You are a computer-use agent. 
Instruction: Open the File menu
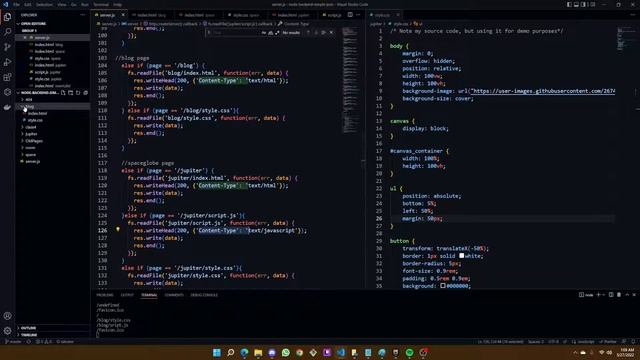coord(16,4)
